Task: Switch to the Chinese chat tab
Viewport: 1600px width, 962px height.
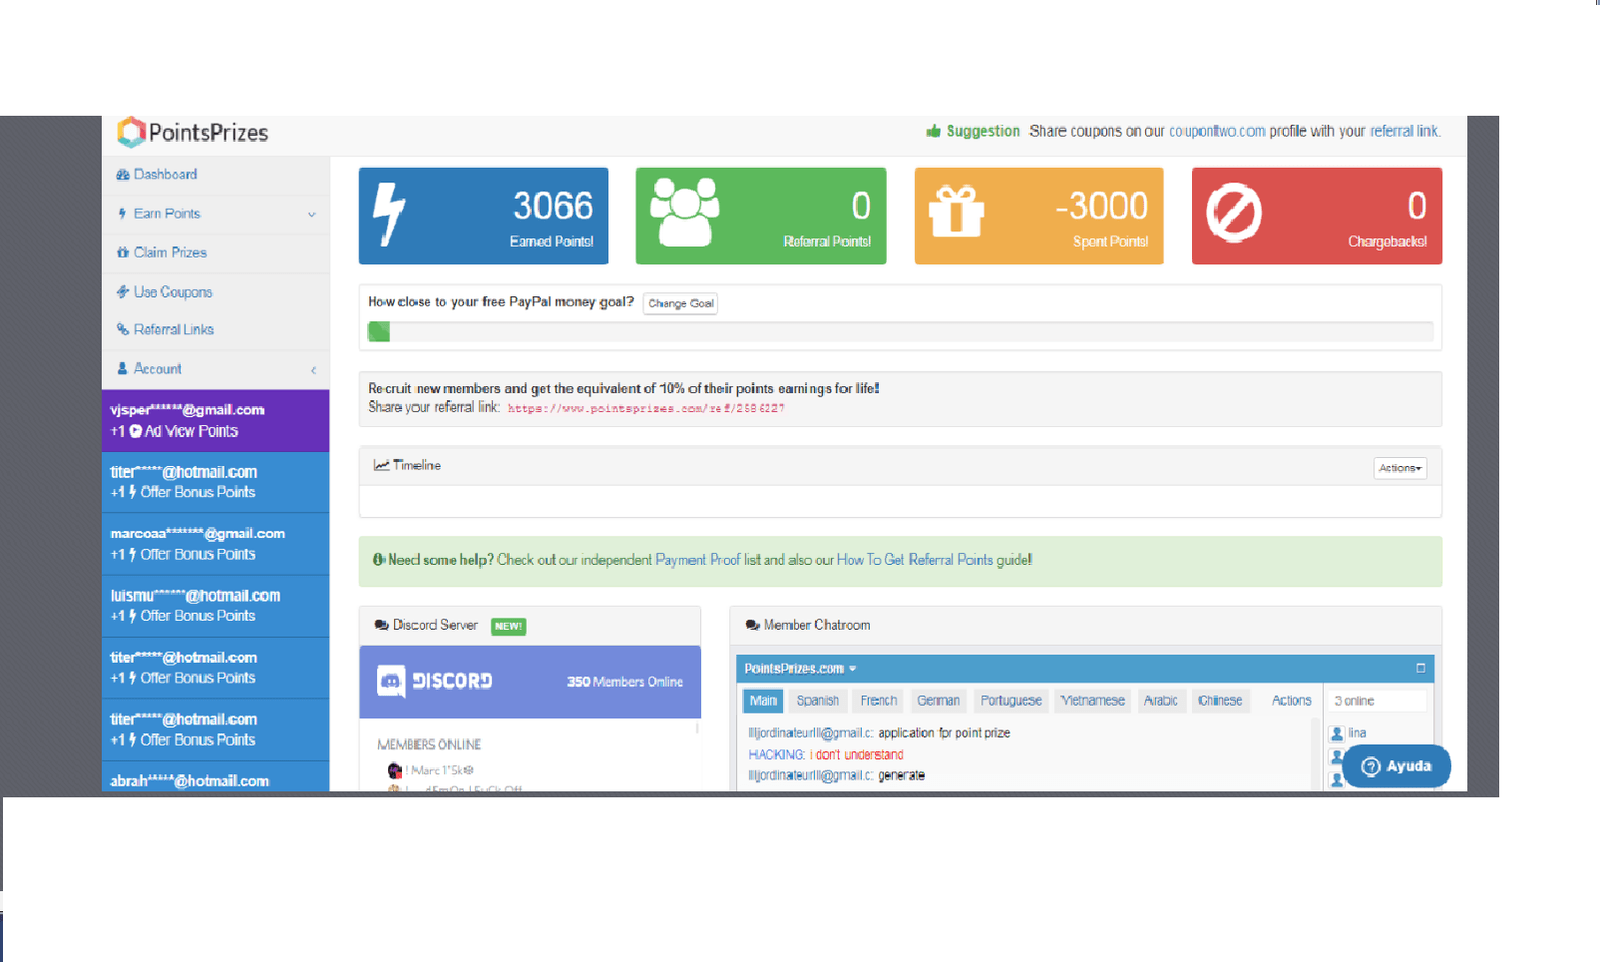Action: (x=1220, y=701)
